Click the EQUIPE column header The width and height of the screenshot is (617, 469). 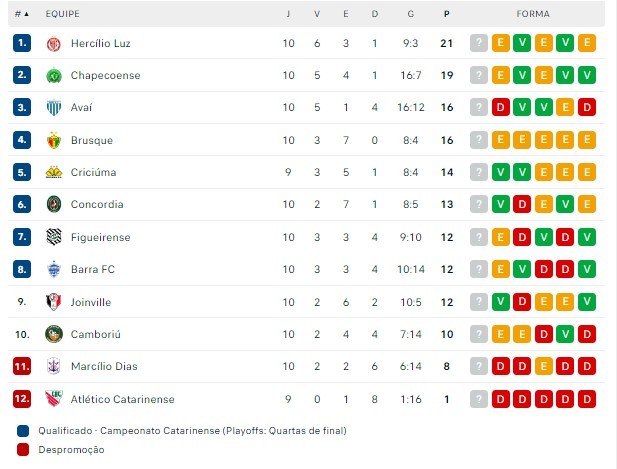click(63, 14)
